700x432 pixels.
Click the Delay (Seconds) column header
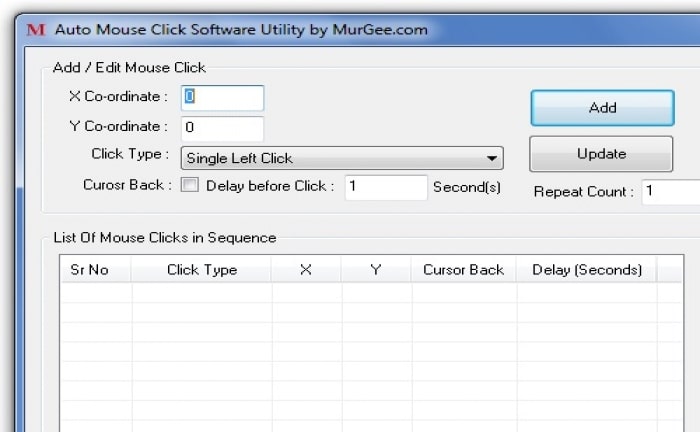pyautogui.click(x=587, y=269)
